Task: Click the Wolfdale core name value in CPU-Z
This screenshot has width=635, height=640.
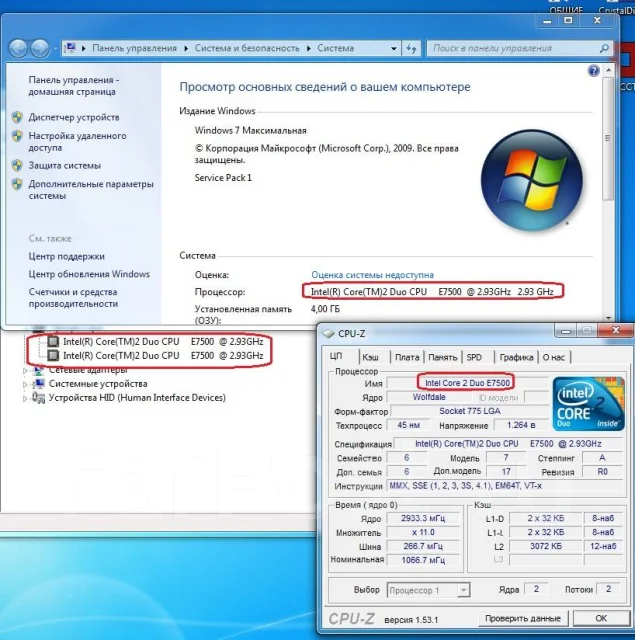Action: 429,397
